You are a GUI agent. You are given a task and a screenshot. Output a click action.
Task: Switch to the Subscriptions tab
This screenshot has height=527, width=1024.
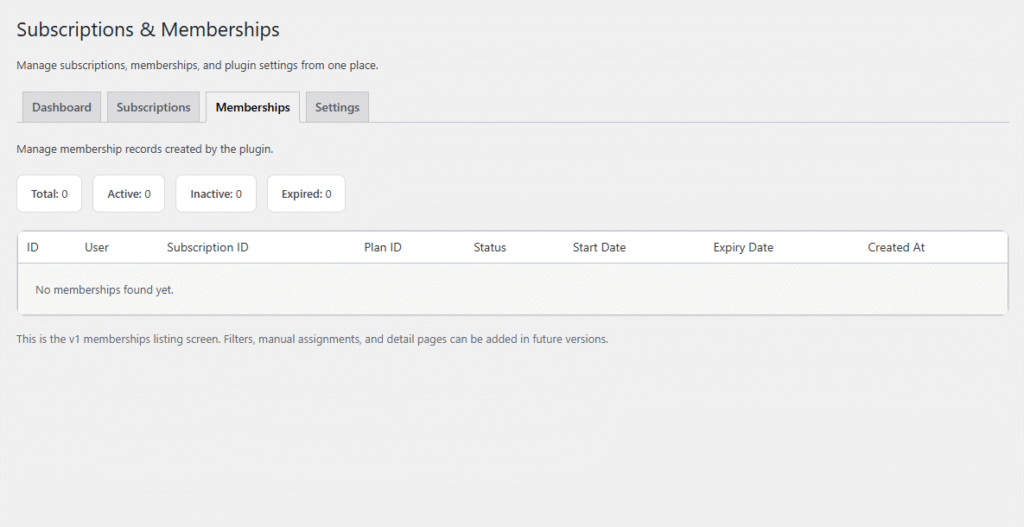tap(153, 107)
